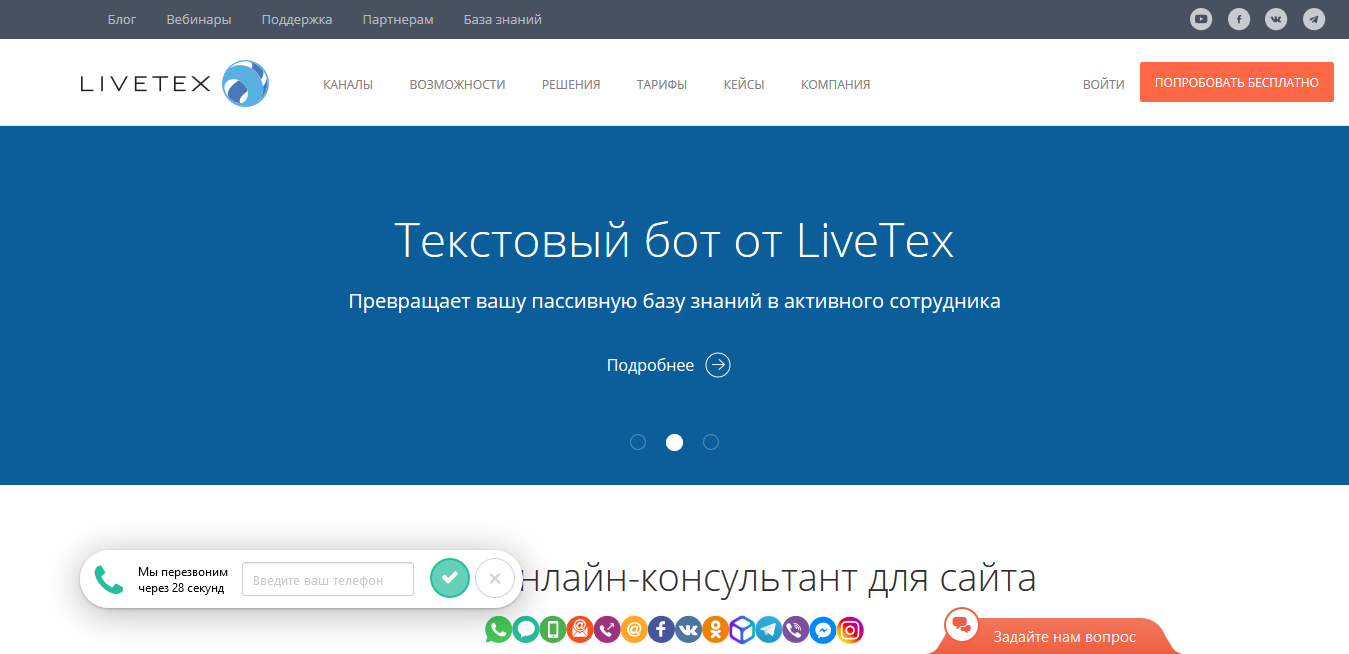This screenshot has width=1349, height=654.
Task: Click the Facebook Messenger channel icon
Action: click(x=822, y=630)
